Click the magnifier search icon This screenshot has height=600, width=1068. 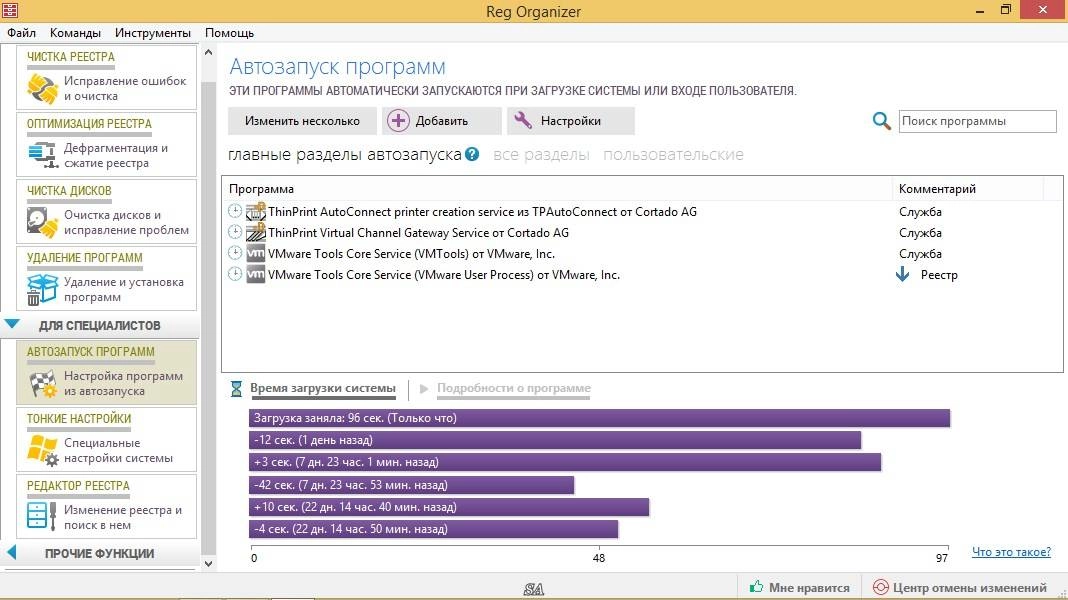(881, 121)
